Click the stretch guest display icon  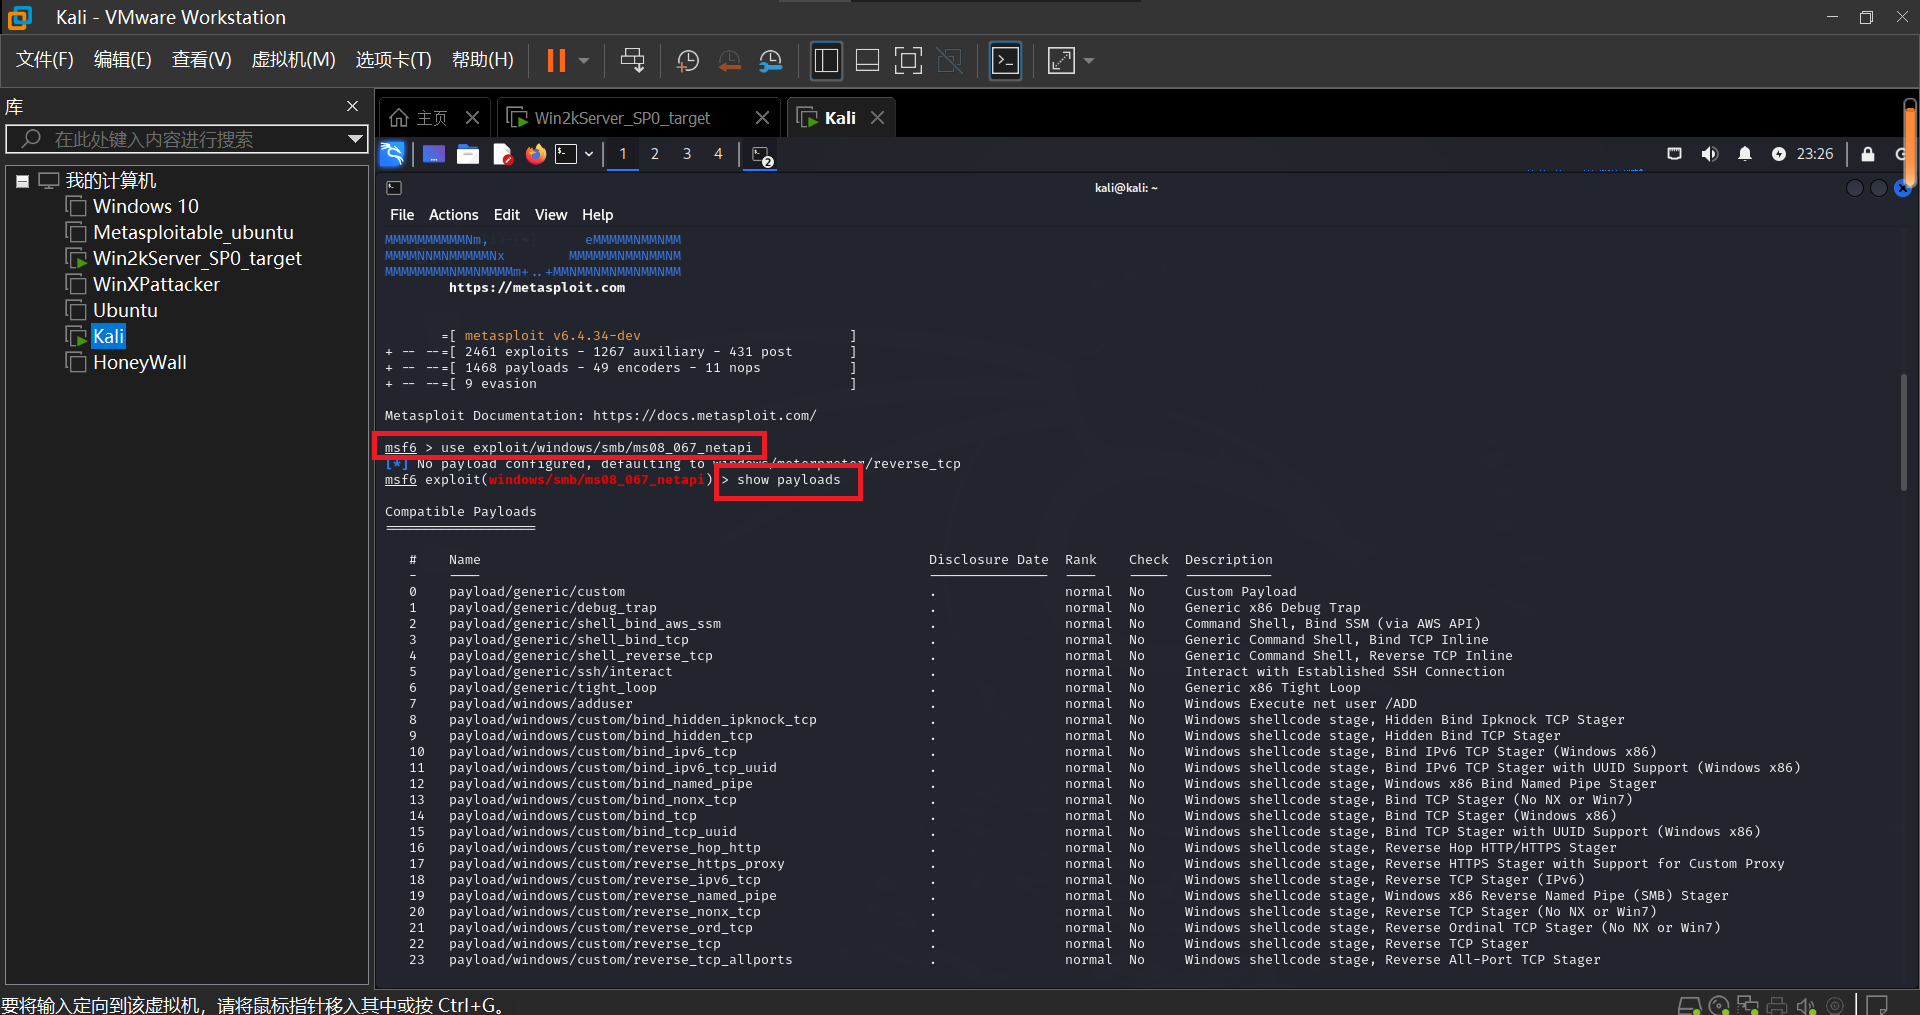1060,61
